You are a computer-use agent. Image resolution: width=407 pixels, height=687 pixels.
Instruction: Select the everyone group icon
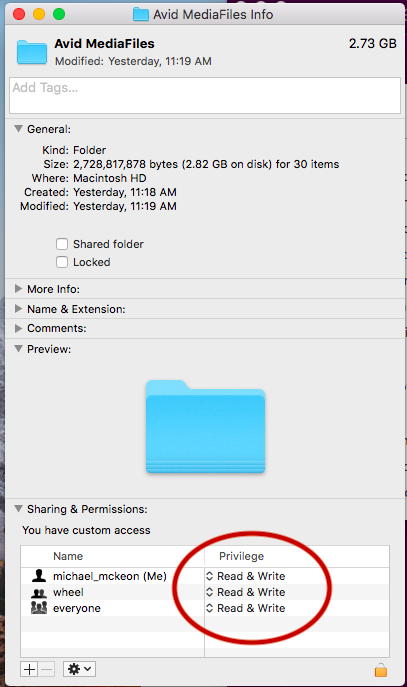(39, 608)
